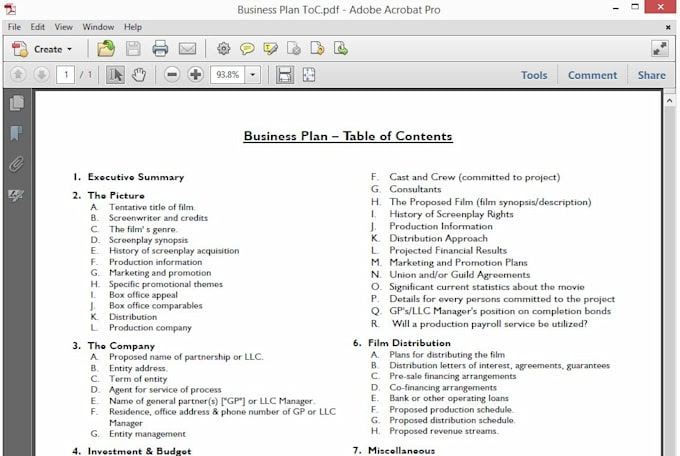Image resolution: width=680 pixels, height=456 pixels.
Task: Open the Edit menu
Action: point(38,27)
